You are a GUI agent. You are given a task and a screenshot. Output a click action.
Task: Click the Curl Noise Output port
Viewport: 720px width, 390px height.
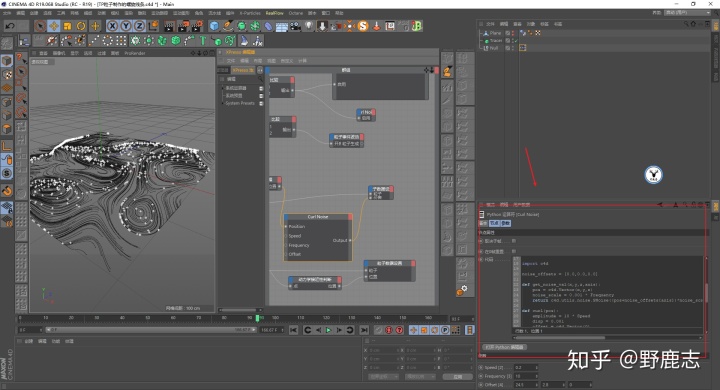coord(350,240)
